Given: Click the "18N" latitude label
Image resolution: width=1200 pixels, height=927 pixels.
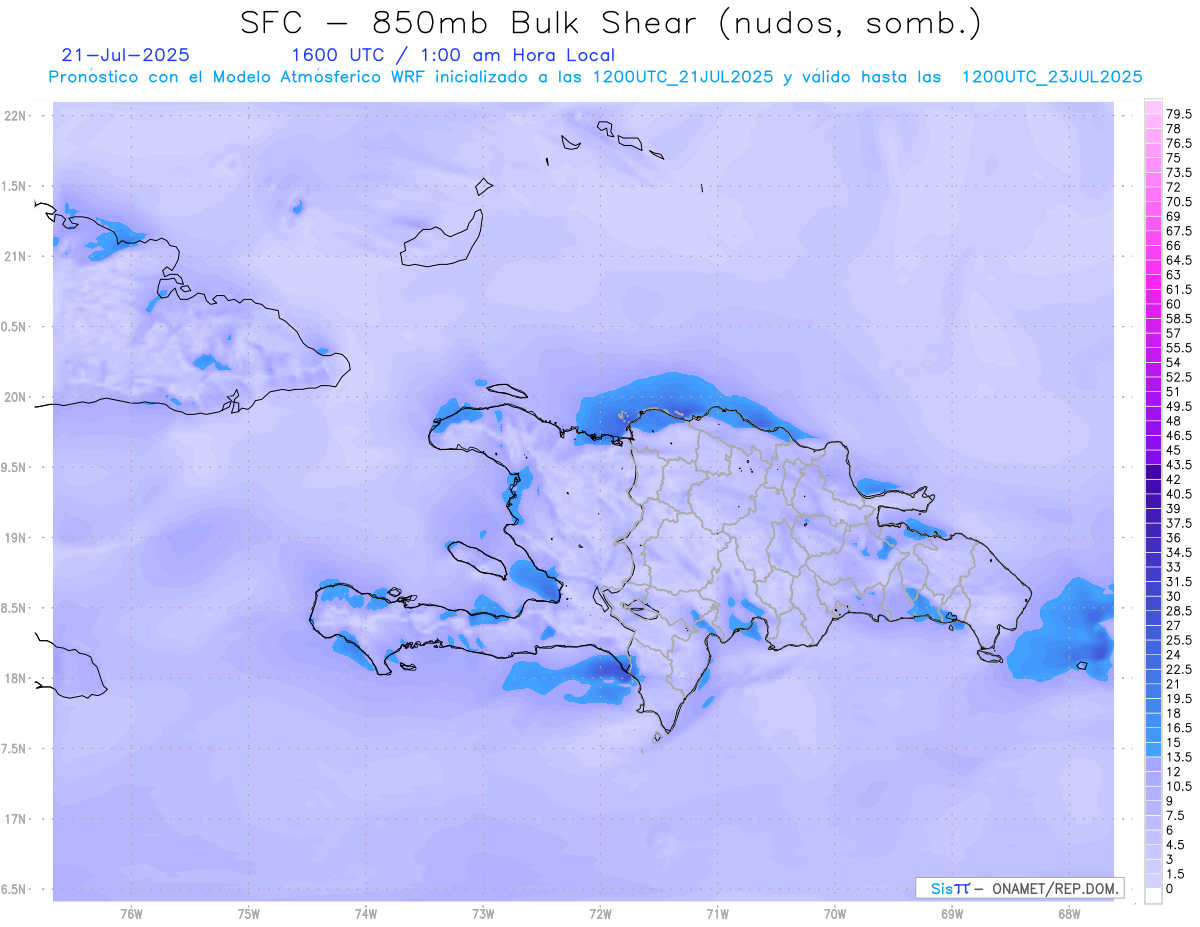Looking at the screenshot, I should click(x=17, y=678).
